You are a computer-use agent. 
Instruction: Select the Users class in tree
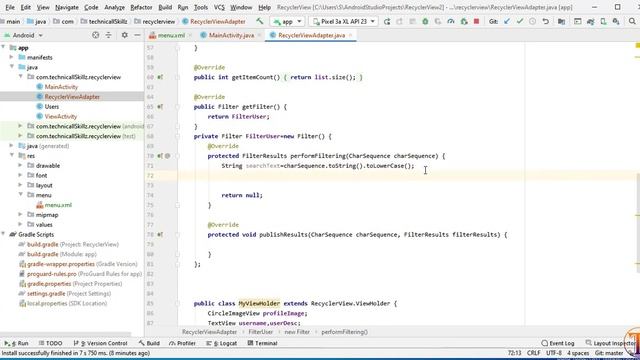pyautogui.click(x=51, y=107)
